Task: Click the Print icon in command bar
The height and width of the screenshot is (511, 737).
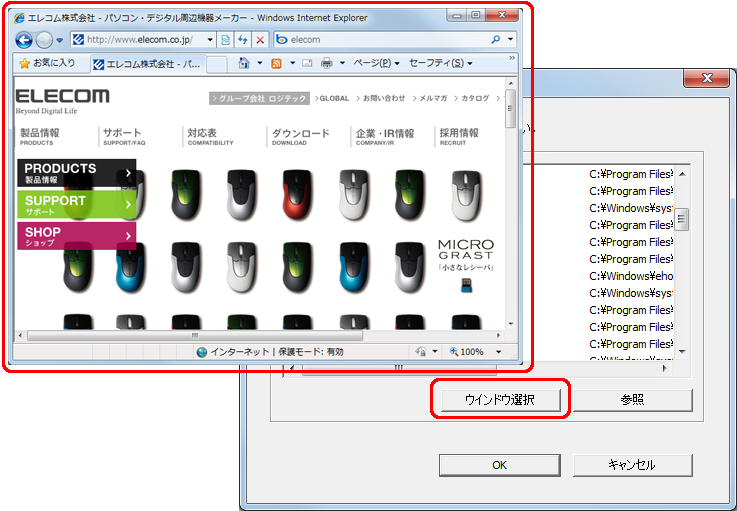Action: (x=327, y=63)
